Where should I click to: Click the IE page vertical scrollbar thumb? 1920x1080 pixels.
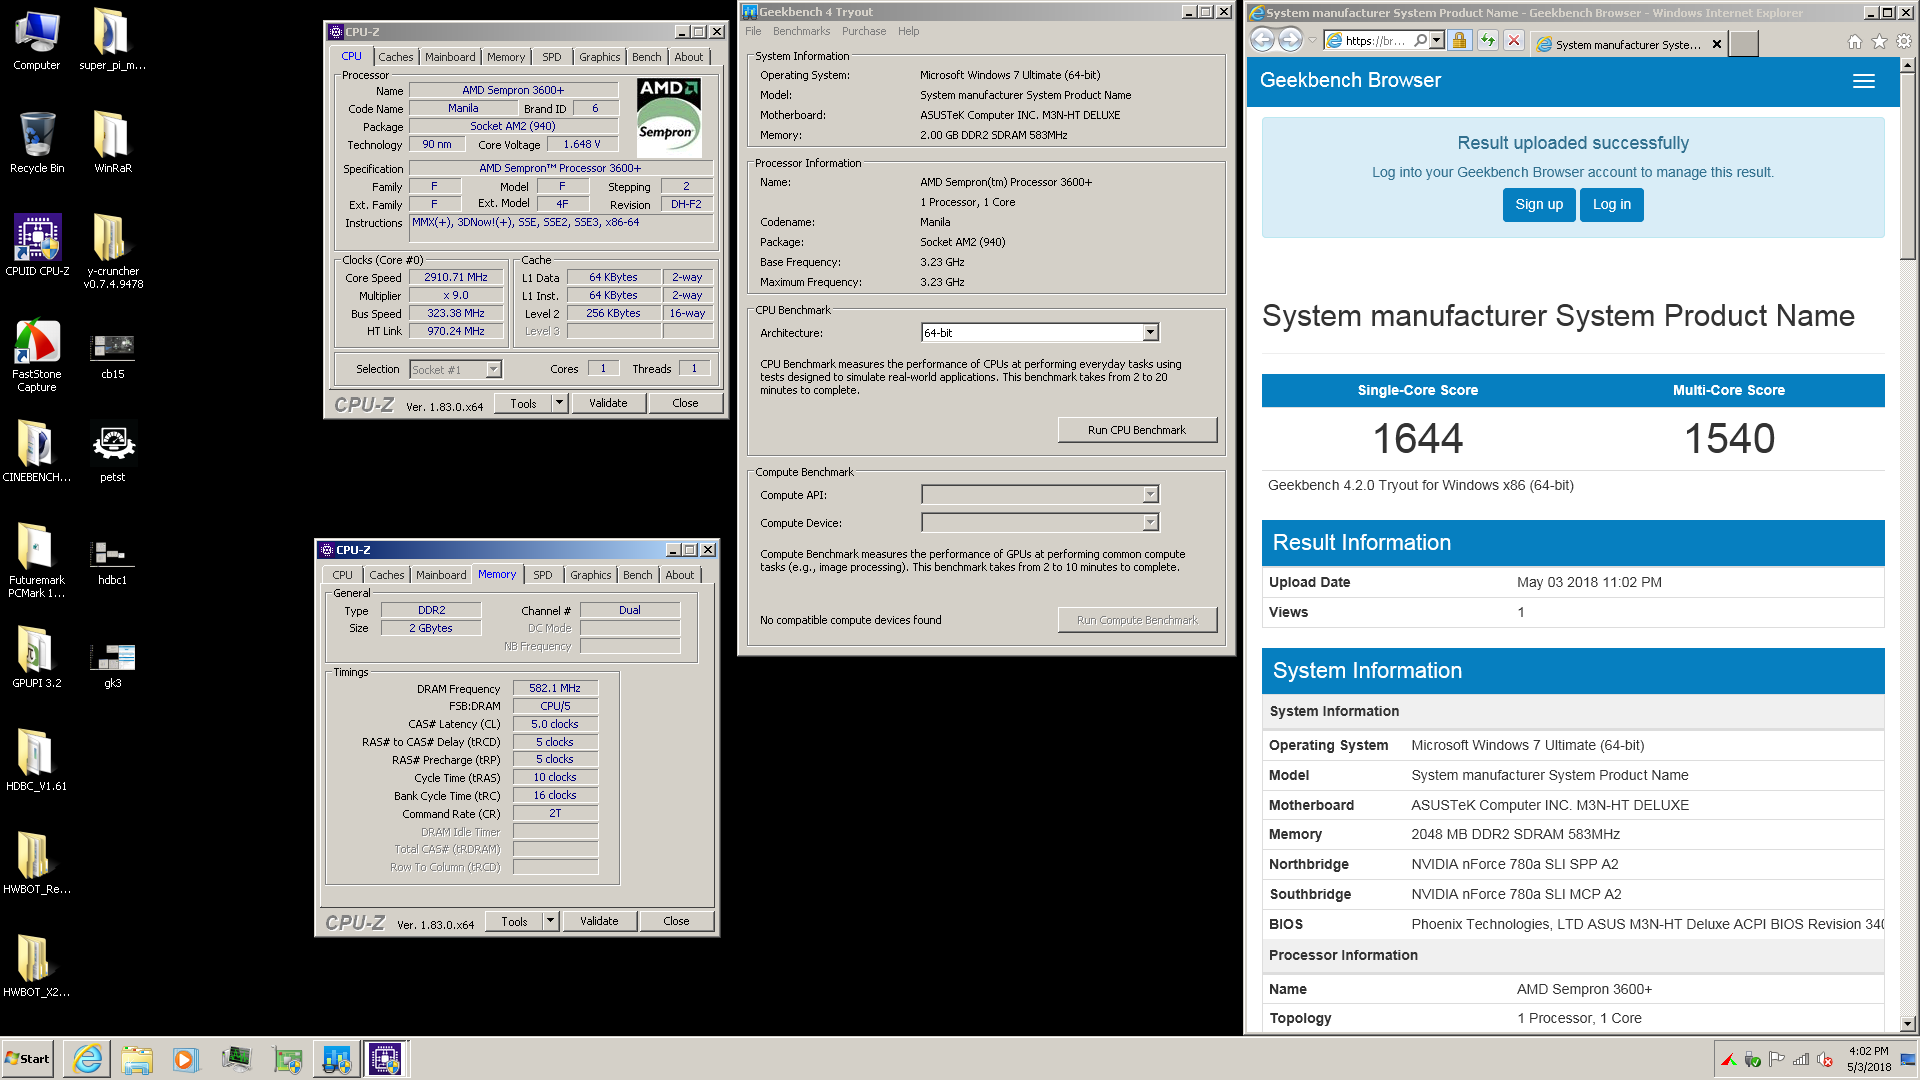point(1908,165)
